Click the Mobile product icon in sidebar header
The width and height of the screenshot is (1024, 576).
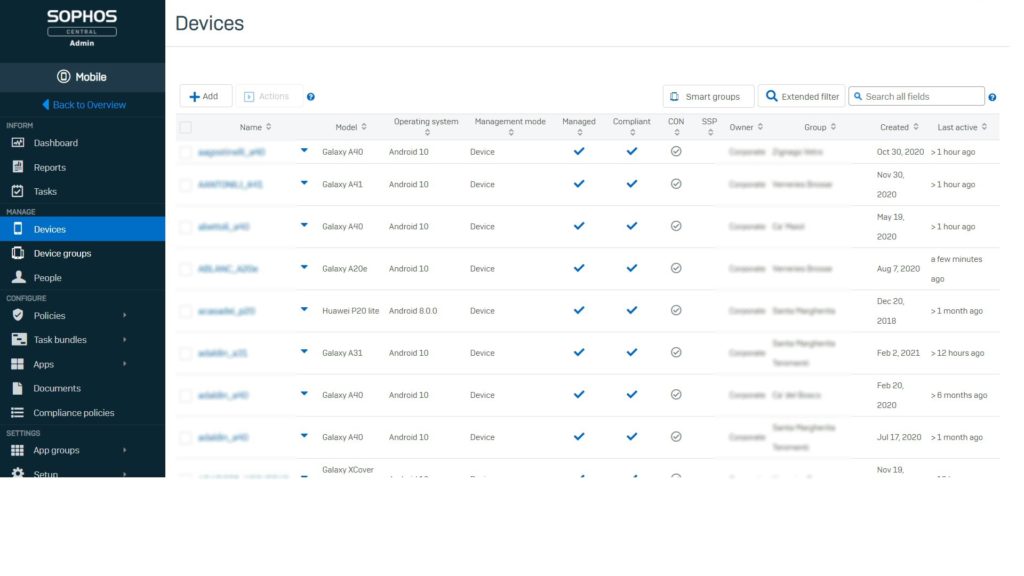coord(63,76)
